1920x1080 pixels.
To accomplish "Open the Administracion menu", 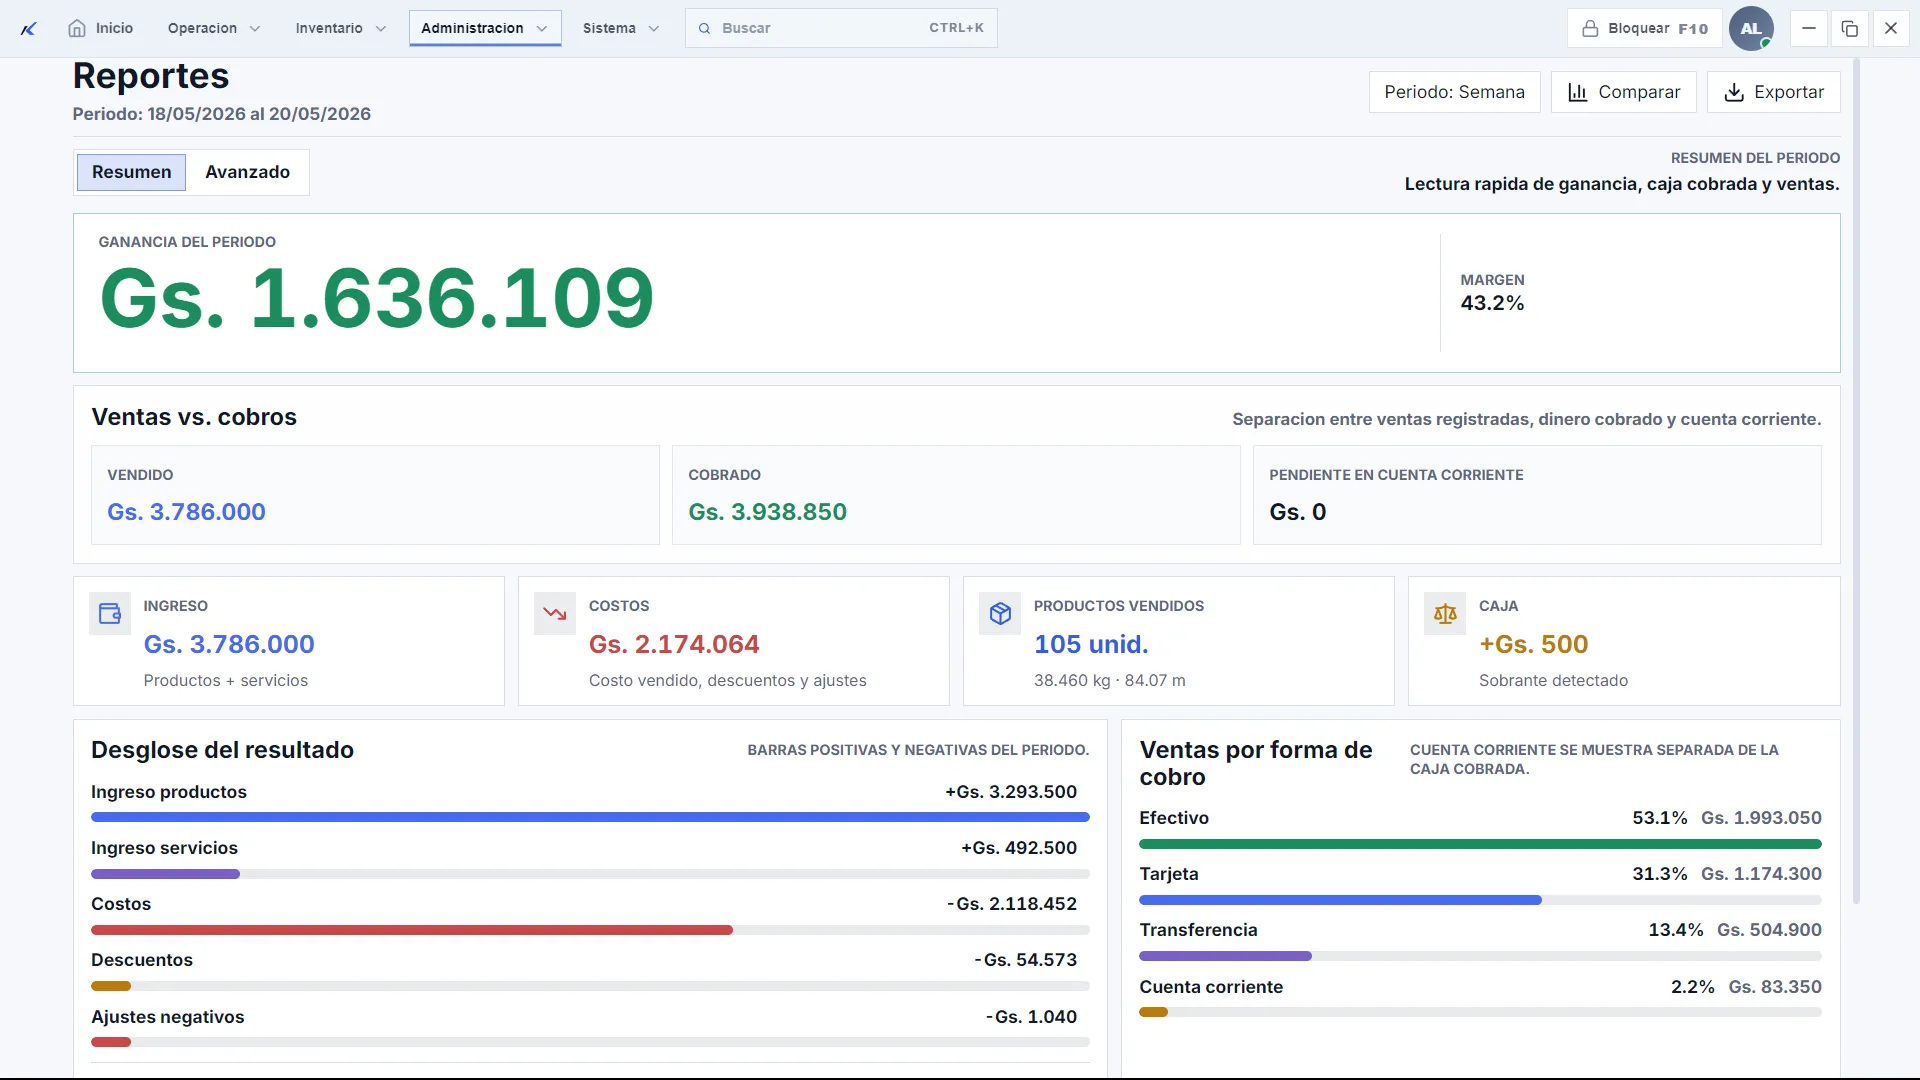I will point(485,28).
